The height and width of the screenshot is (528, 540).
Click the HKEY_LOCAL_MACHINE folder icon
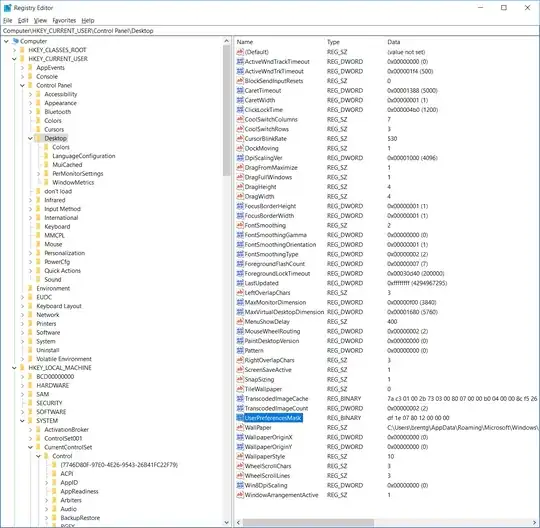point(23,368)
